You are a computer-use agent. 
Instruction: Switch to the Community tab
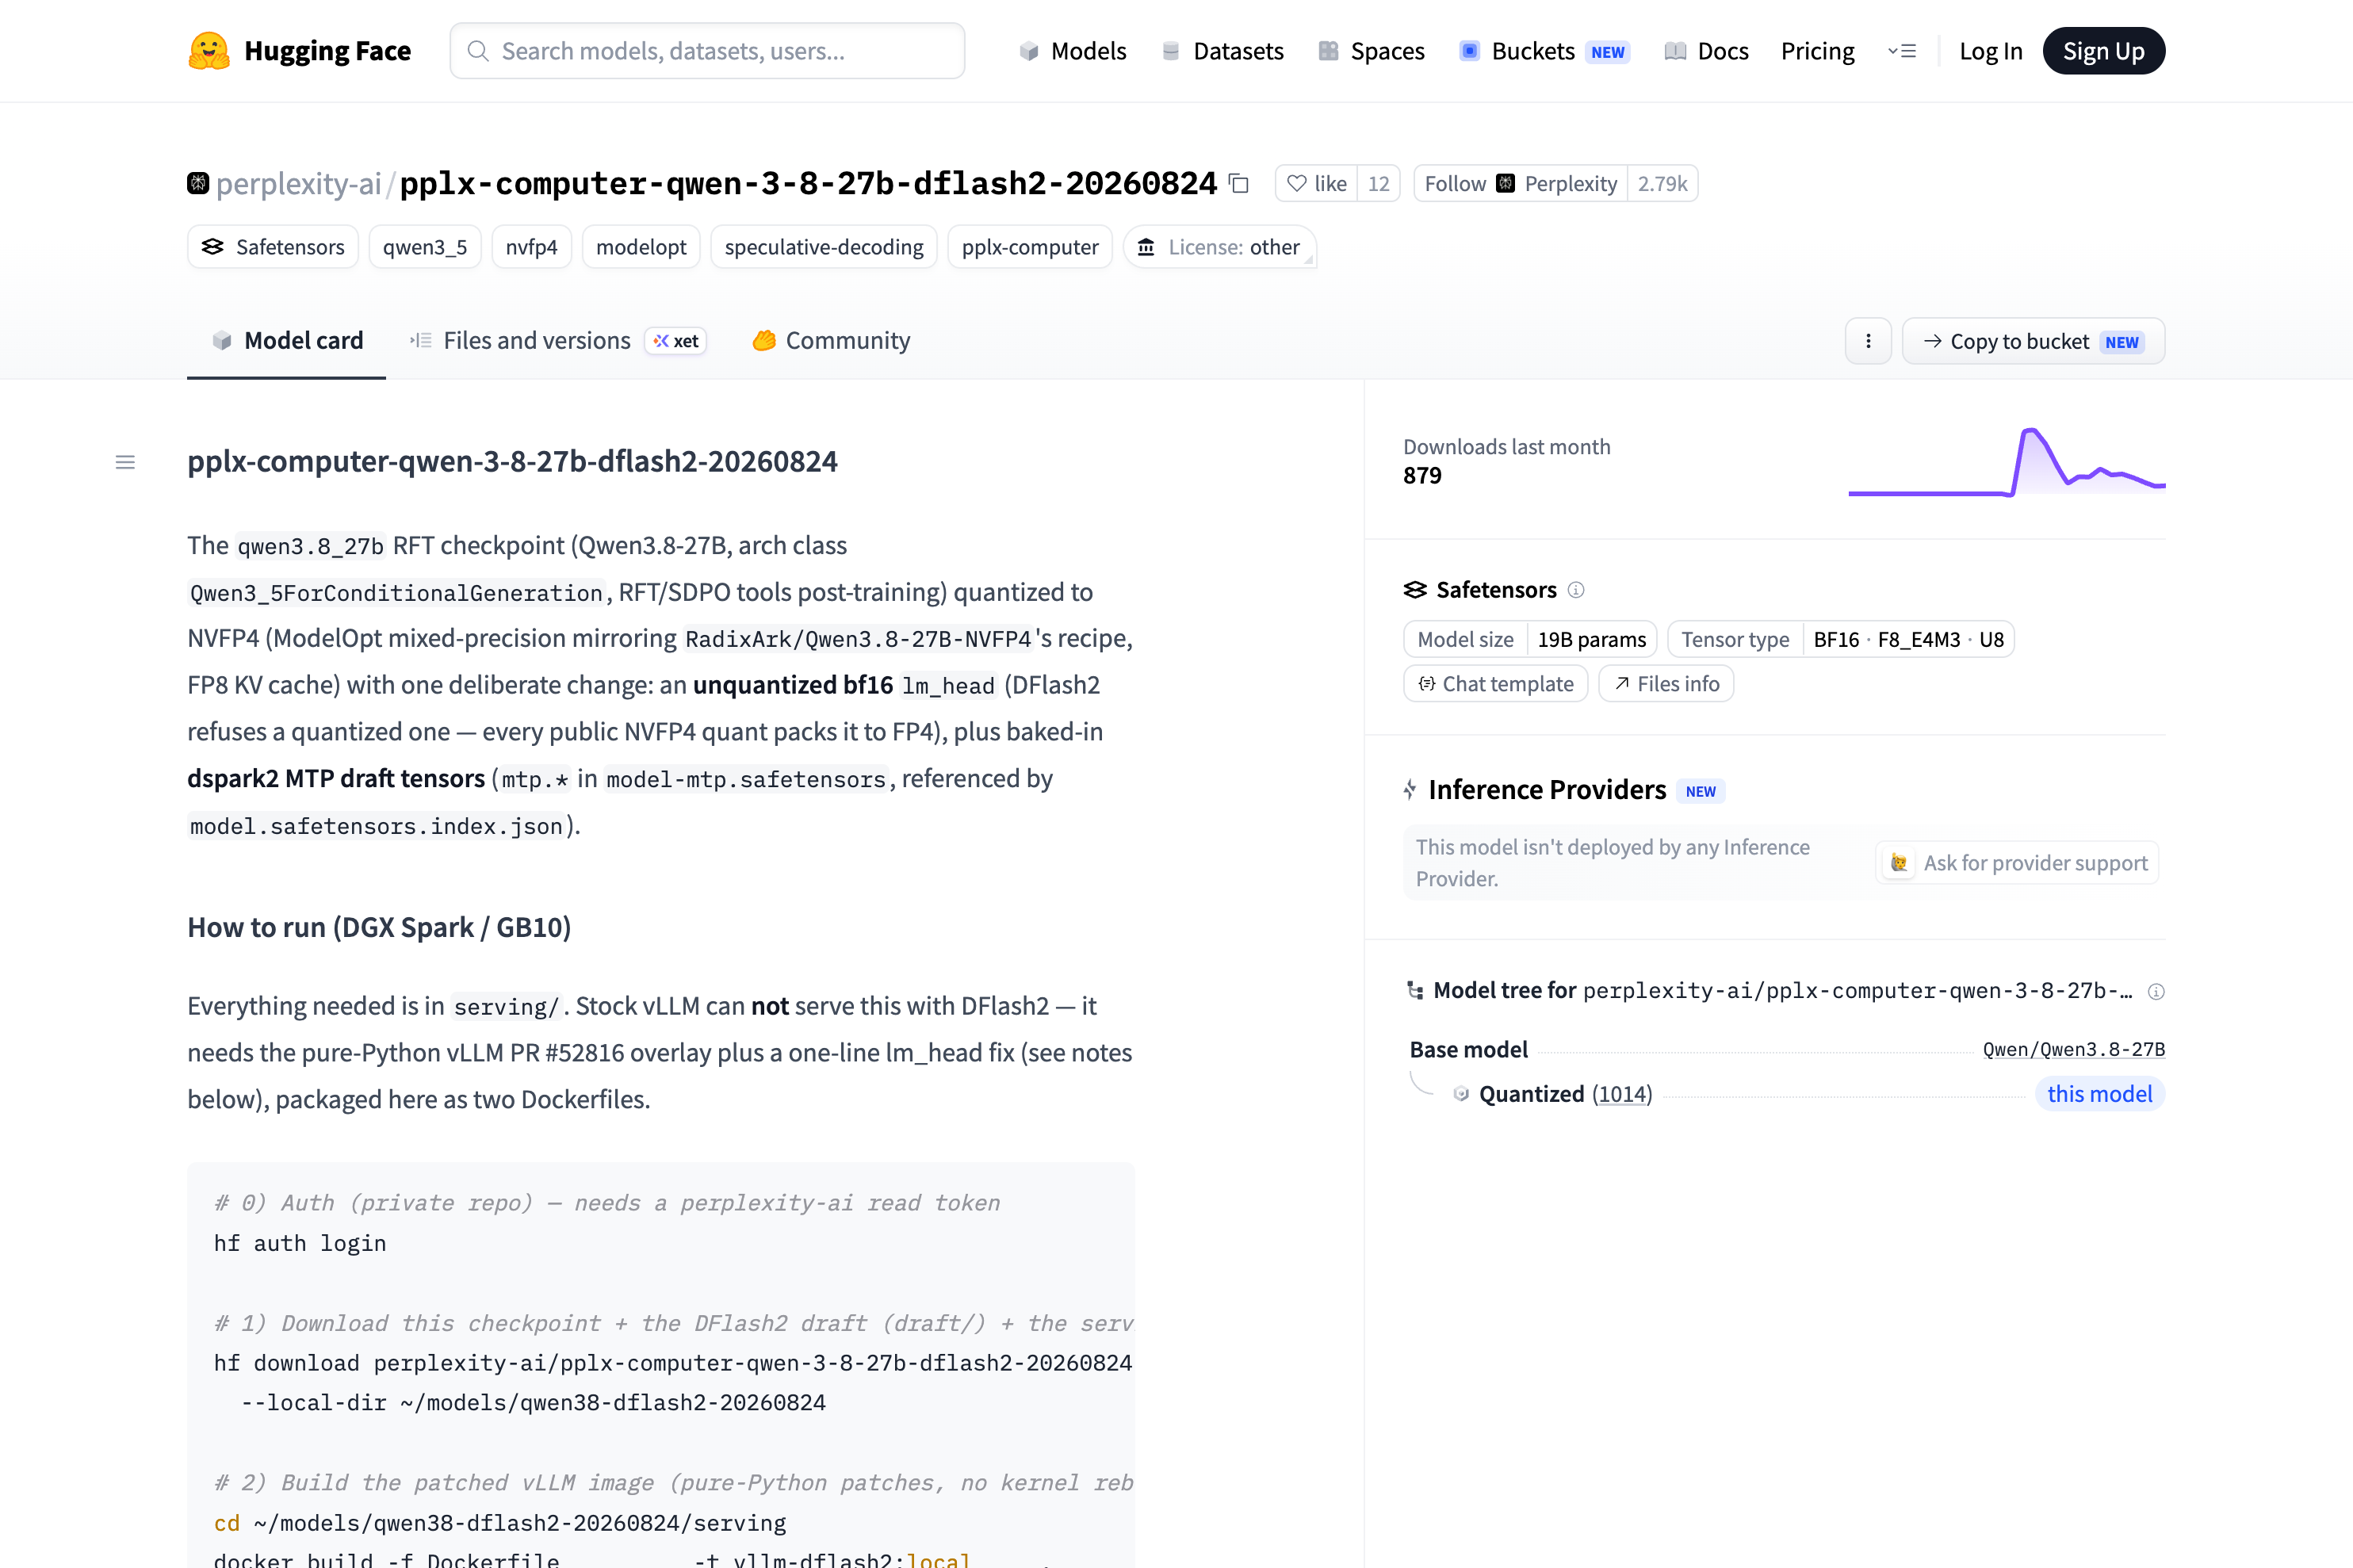point(831,341)
